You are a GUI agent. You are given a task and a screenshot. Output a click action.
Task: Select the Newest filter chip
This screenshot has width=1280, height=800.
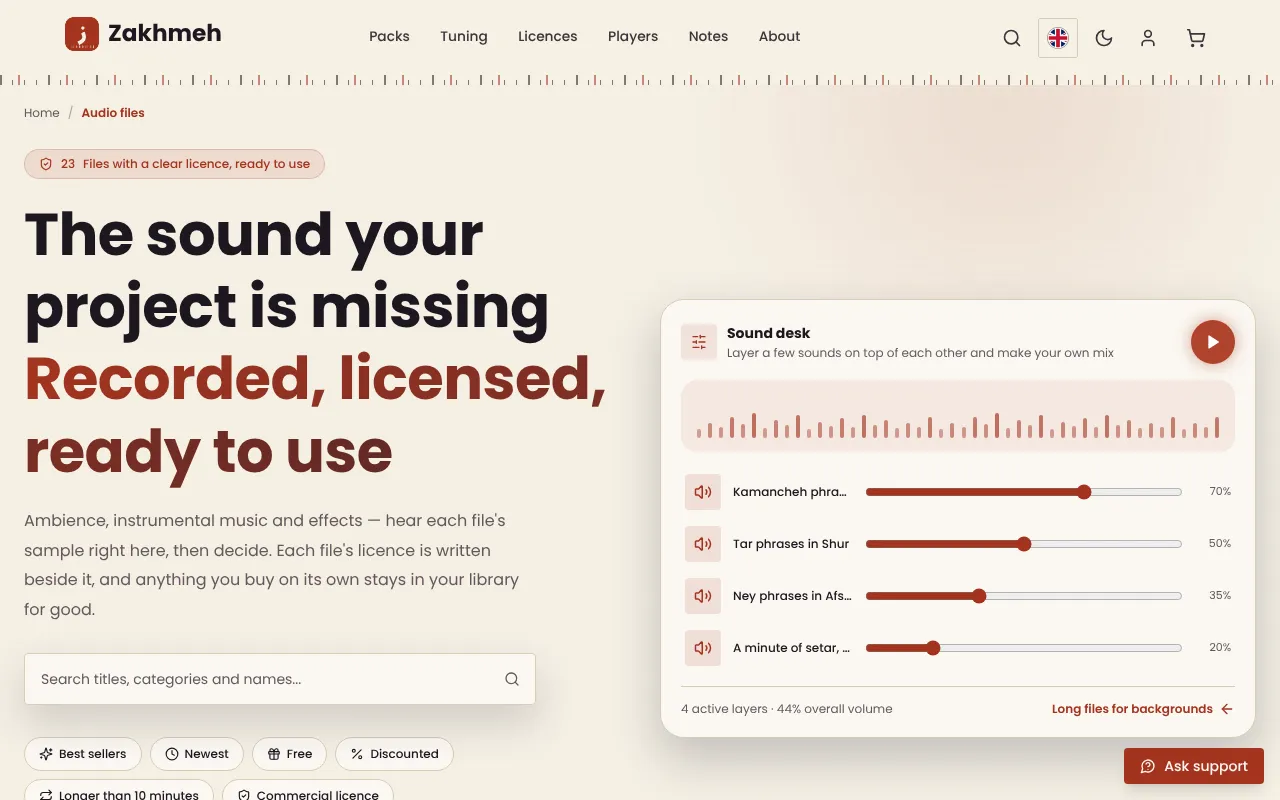coord(197,754)
